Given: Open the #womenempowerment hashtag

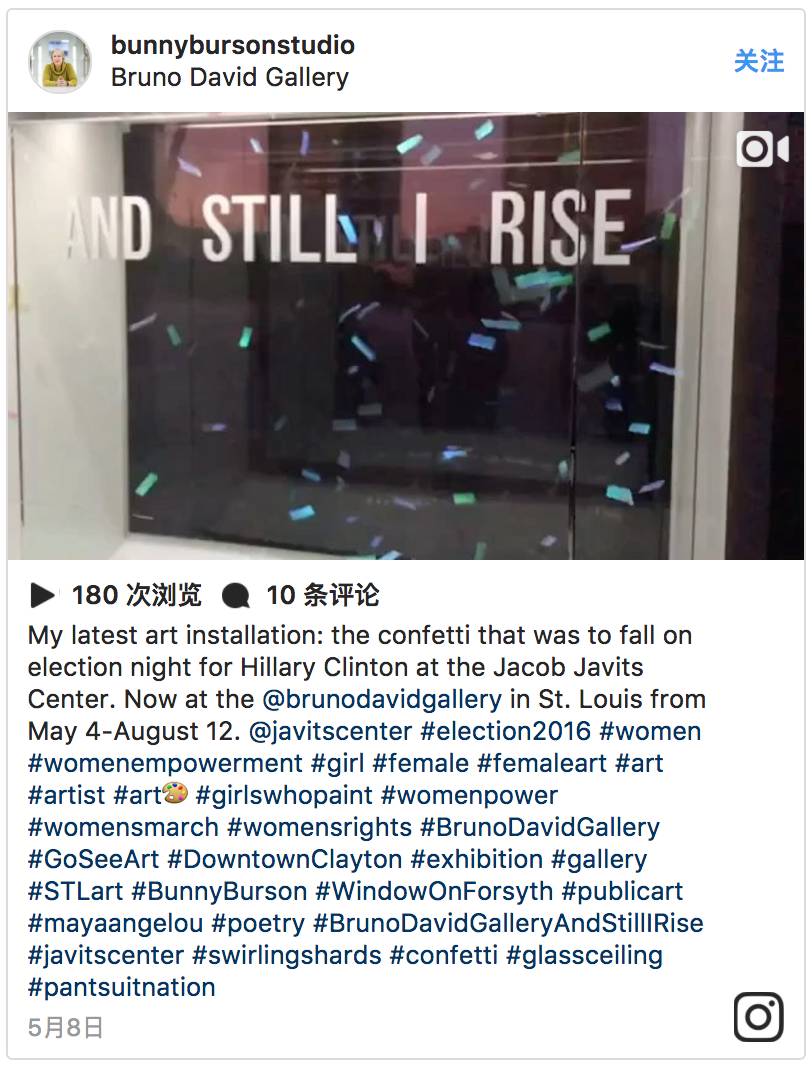Looking at the screenshot, I should pos(166,764).
